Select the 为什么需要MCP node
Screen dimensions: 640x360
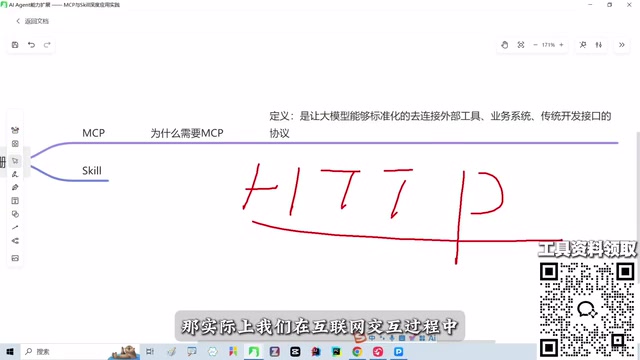pos(187,133)
